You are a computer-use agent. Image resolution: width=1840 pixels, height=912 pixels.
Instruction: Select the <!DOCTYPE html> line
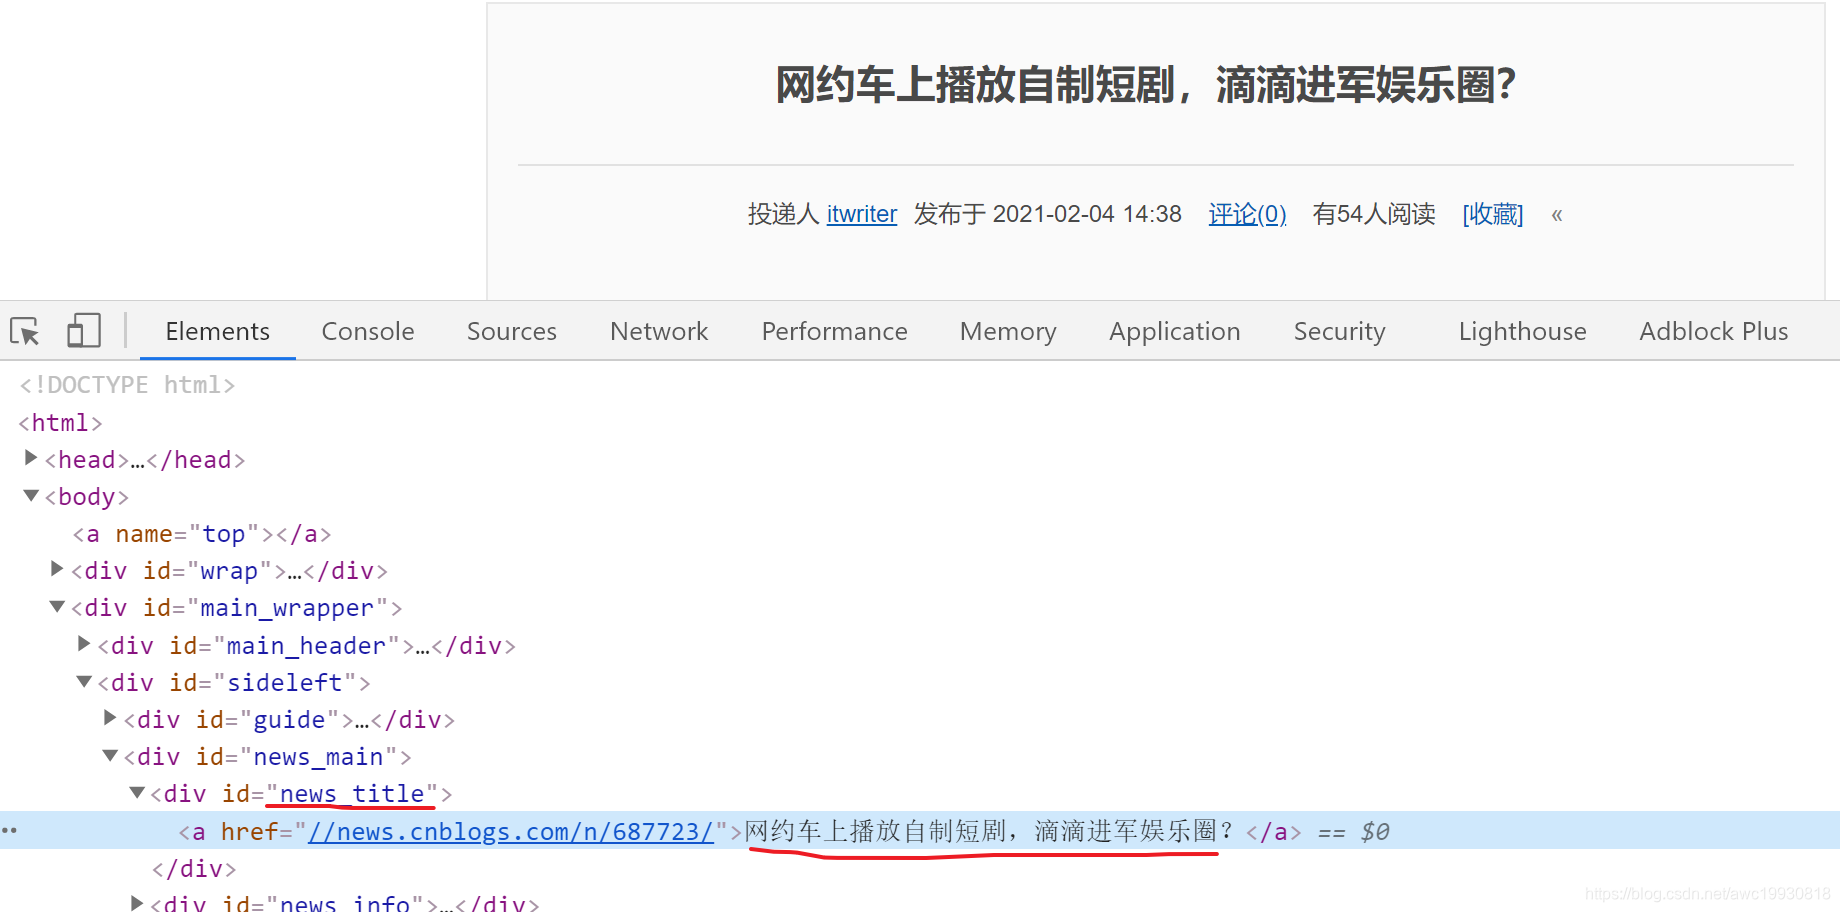point(127,385)
